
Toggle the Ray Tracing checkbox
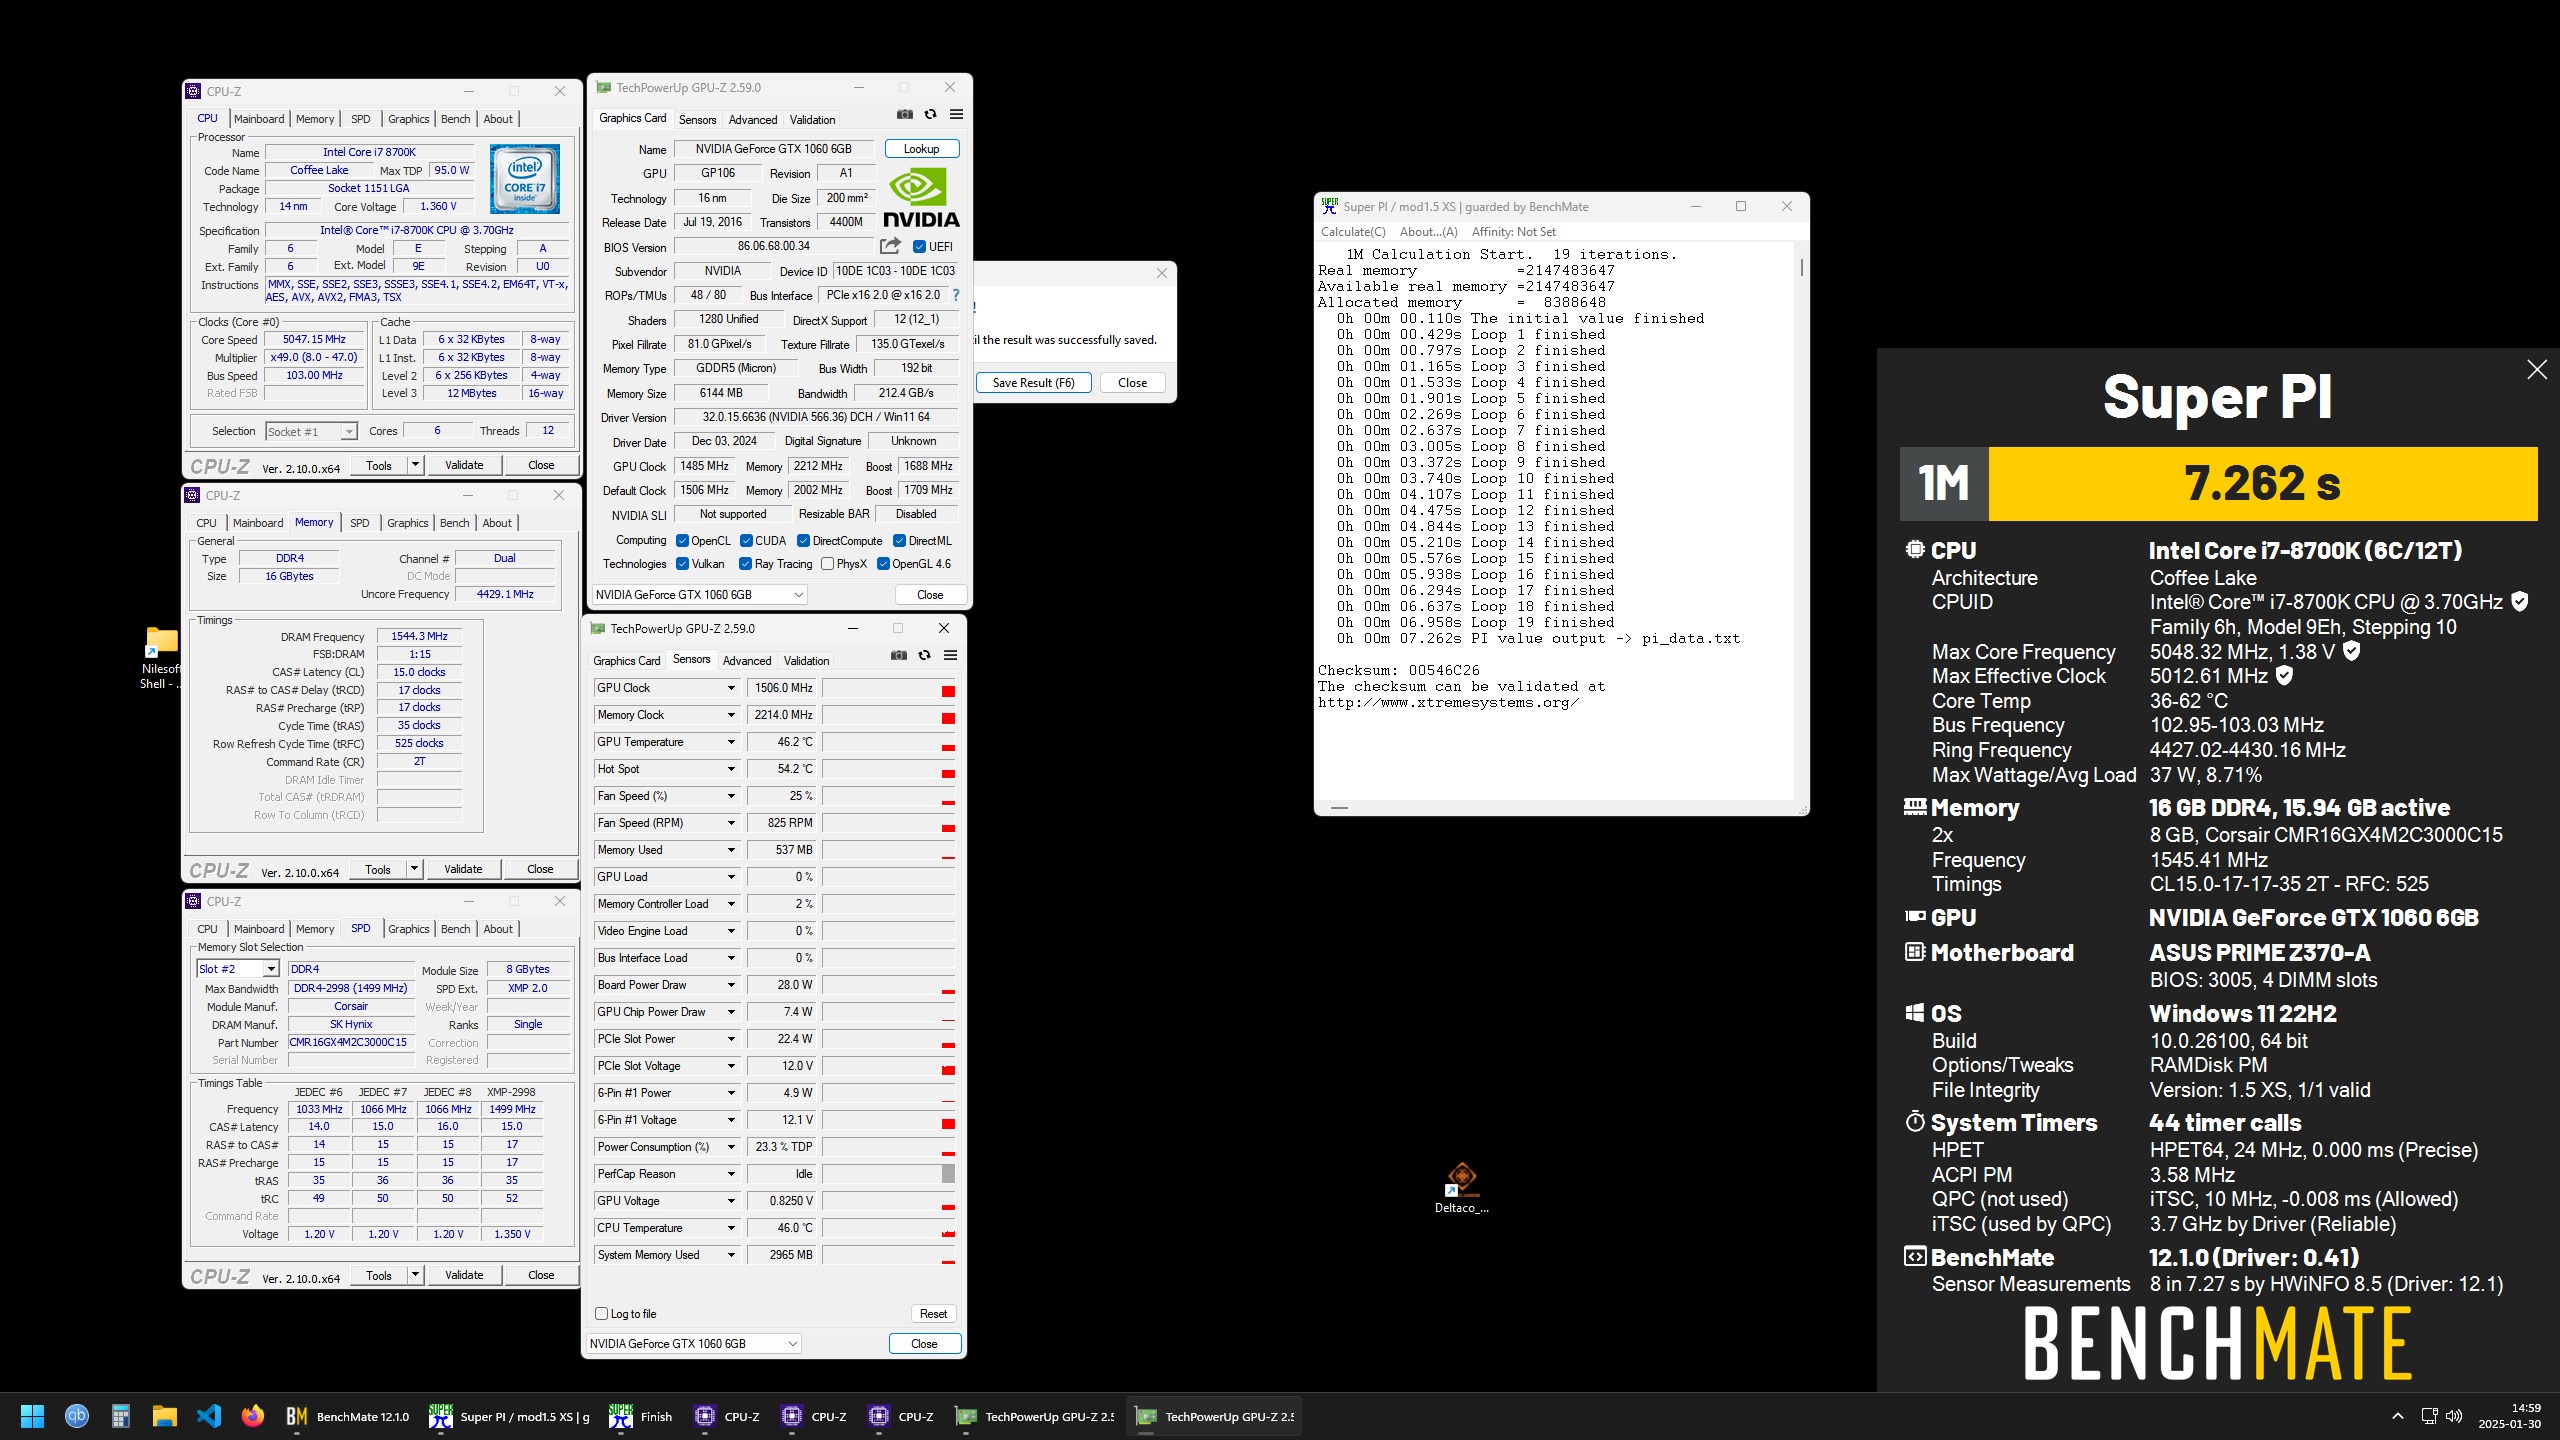tap(745, 564)
